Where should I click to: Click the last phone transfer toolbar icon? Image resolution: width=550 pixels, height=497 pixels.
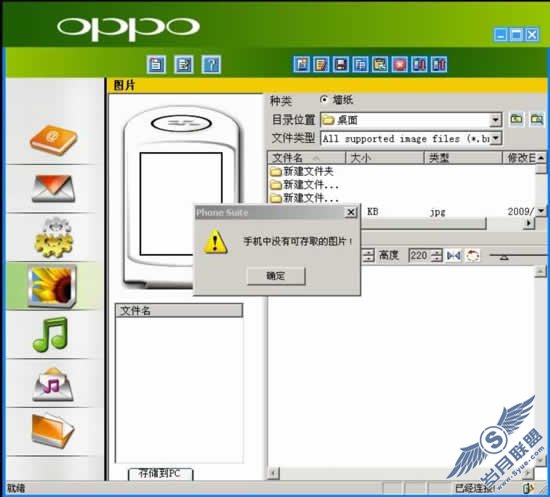(439, 64)
